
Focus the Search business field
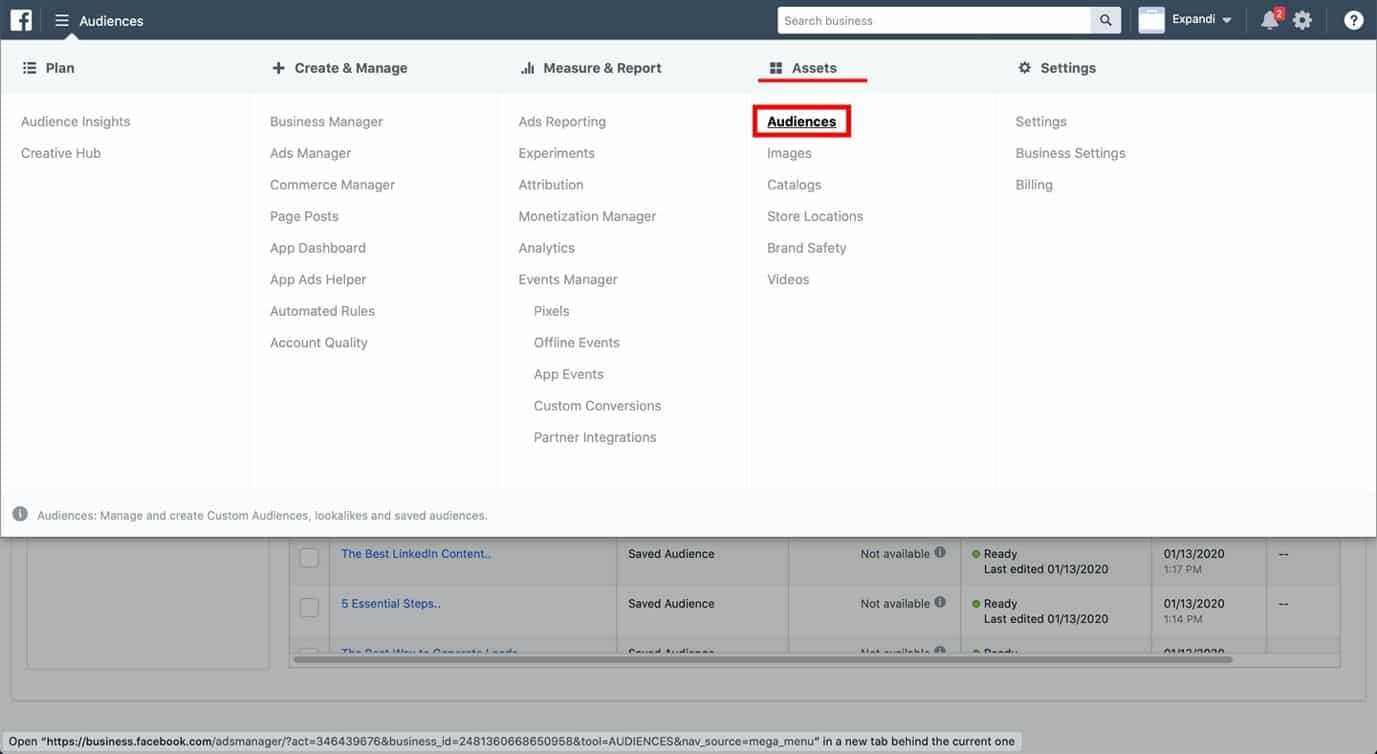(x=934, y=20)
